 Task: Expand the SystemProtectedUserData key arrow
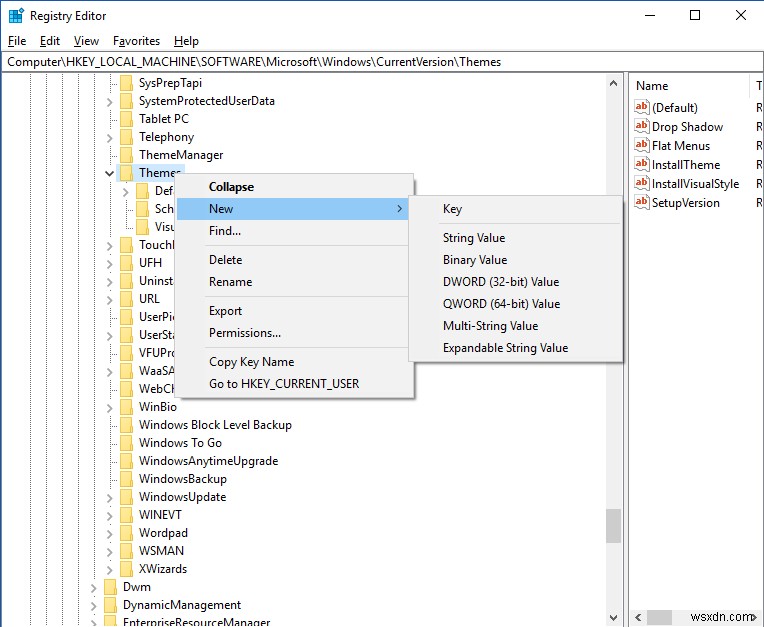click(110, 102)
